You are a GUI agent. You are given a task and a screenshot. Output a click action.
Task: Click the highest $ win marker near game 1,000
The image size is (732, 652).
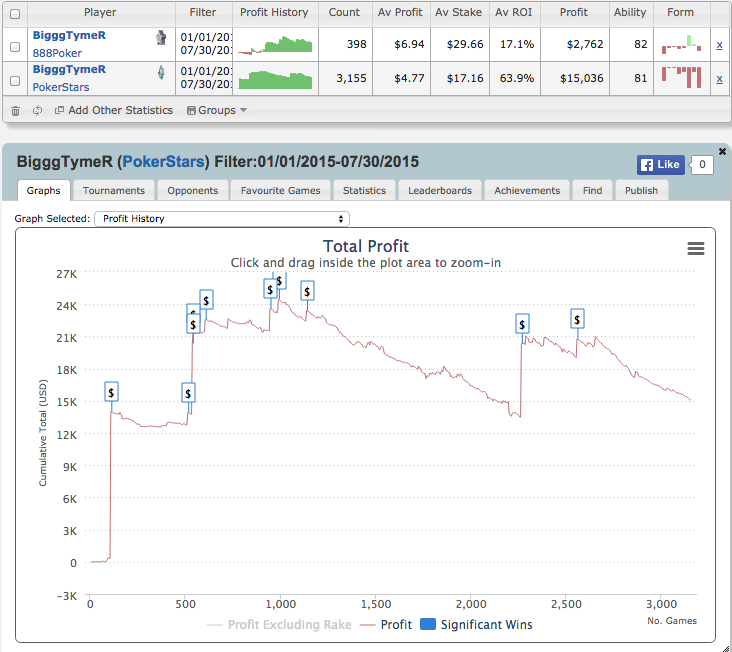pyautogui.click(x=280, y=280)
